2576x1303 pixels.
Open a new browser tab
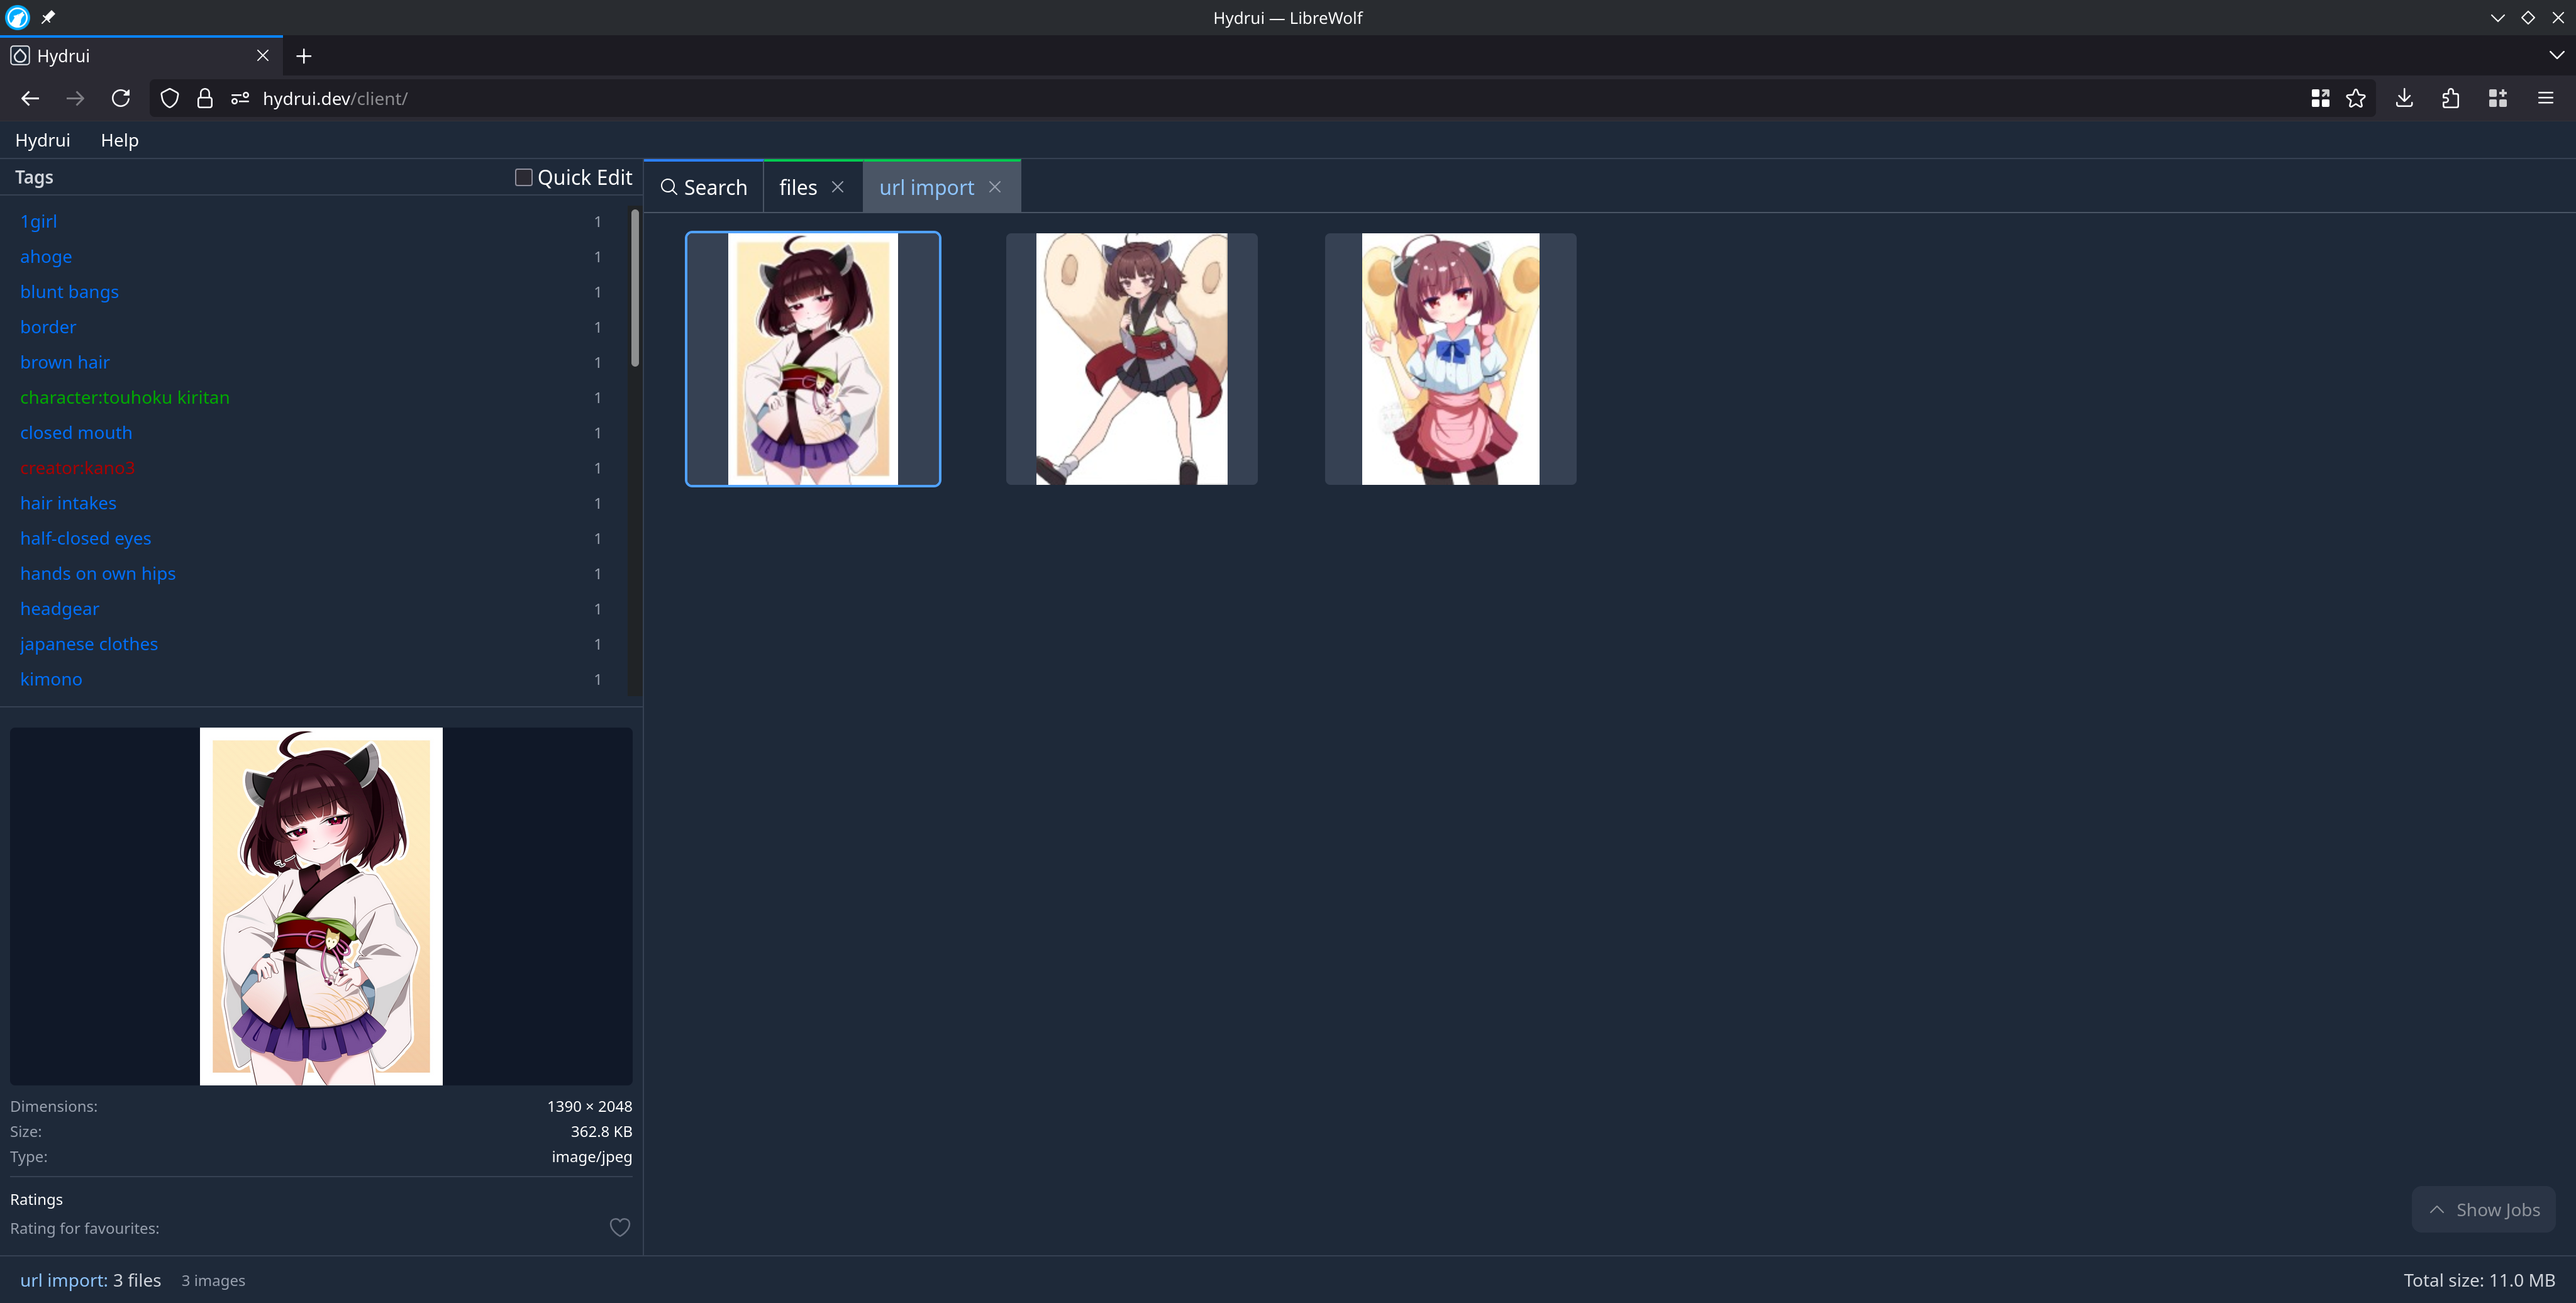click(304, 56)
